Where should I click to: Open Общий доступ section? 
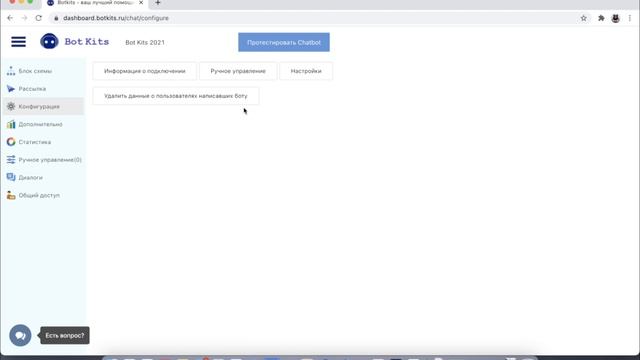click(39, 195)
